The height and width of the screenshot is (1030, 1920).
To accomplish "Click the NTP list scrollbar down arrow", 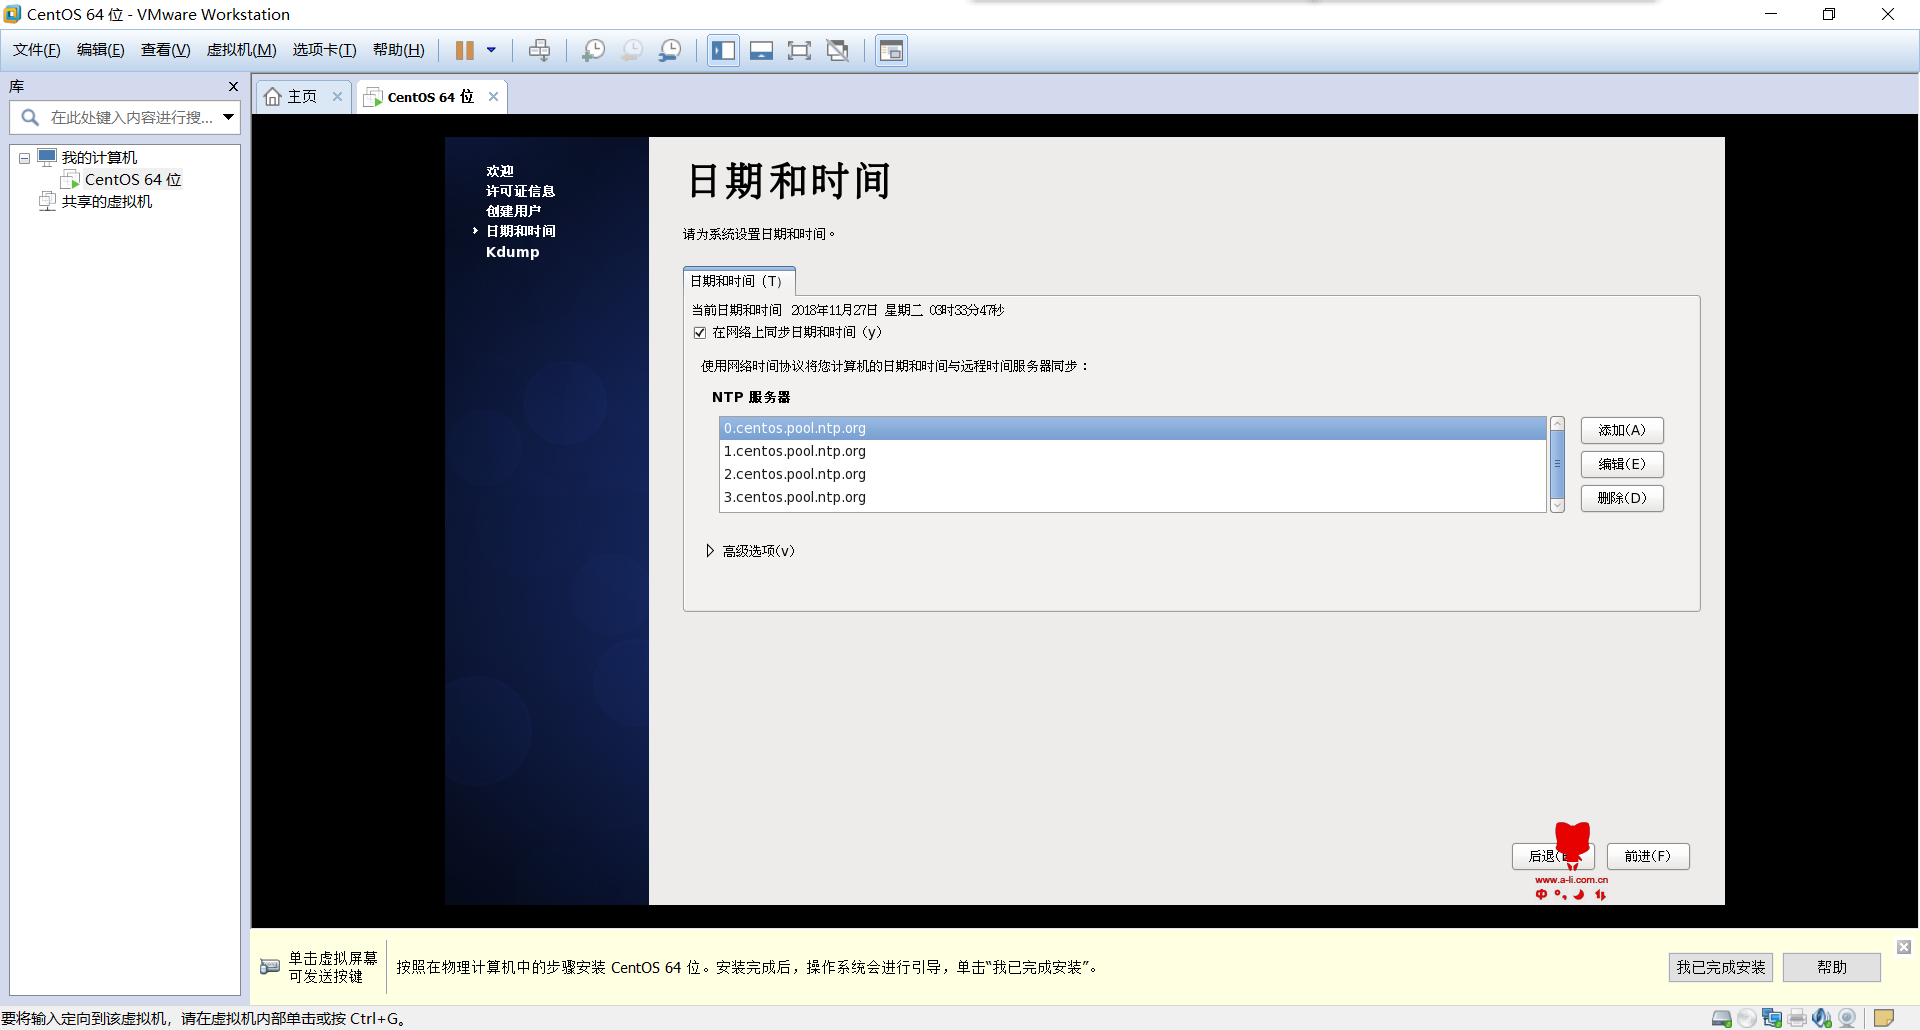I will [1557, 506].
